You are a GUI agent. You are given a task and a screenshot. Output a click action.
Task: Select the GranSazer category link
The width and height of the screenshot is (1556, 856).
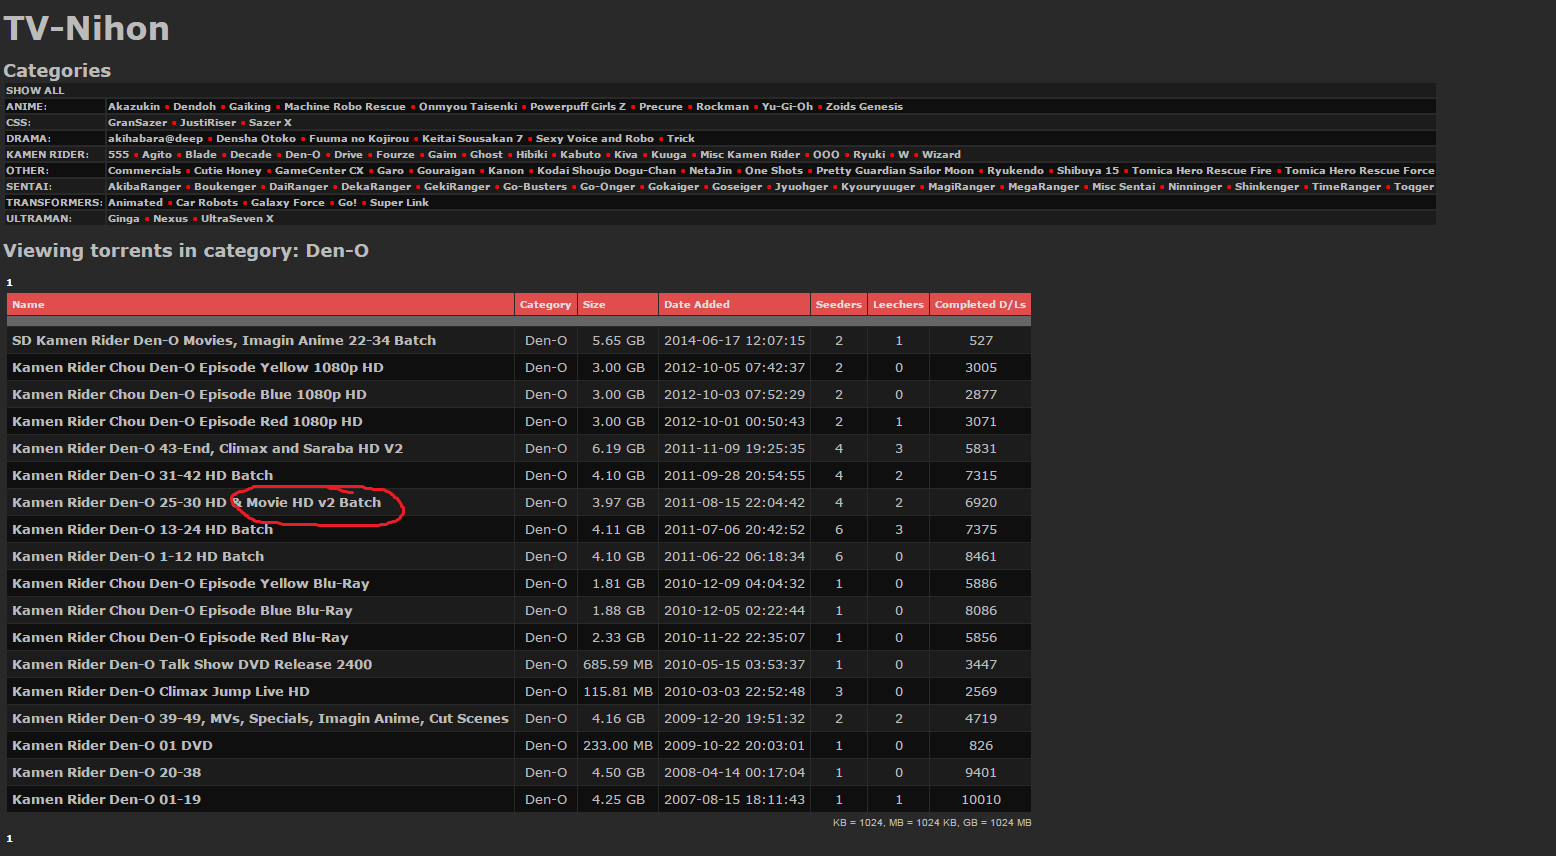click(x=138, y=123)
